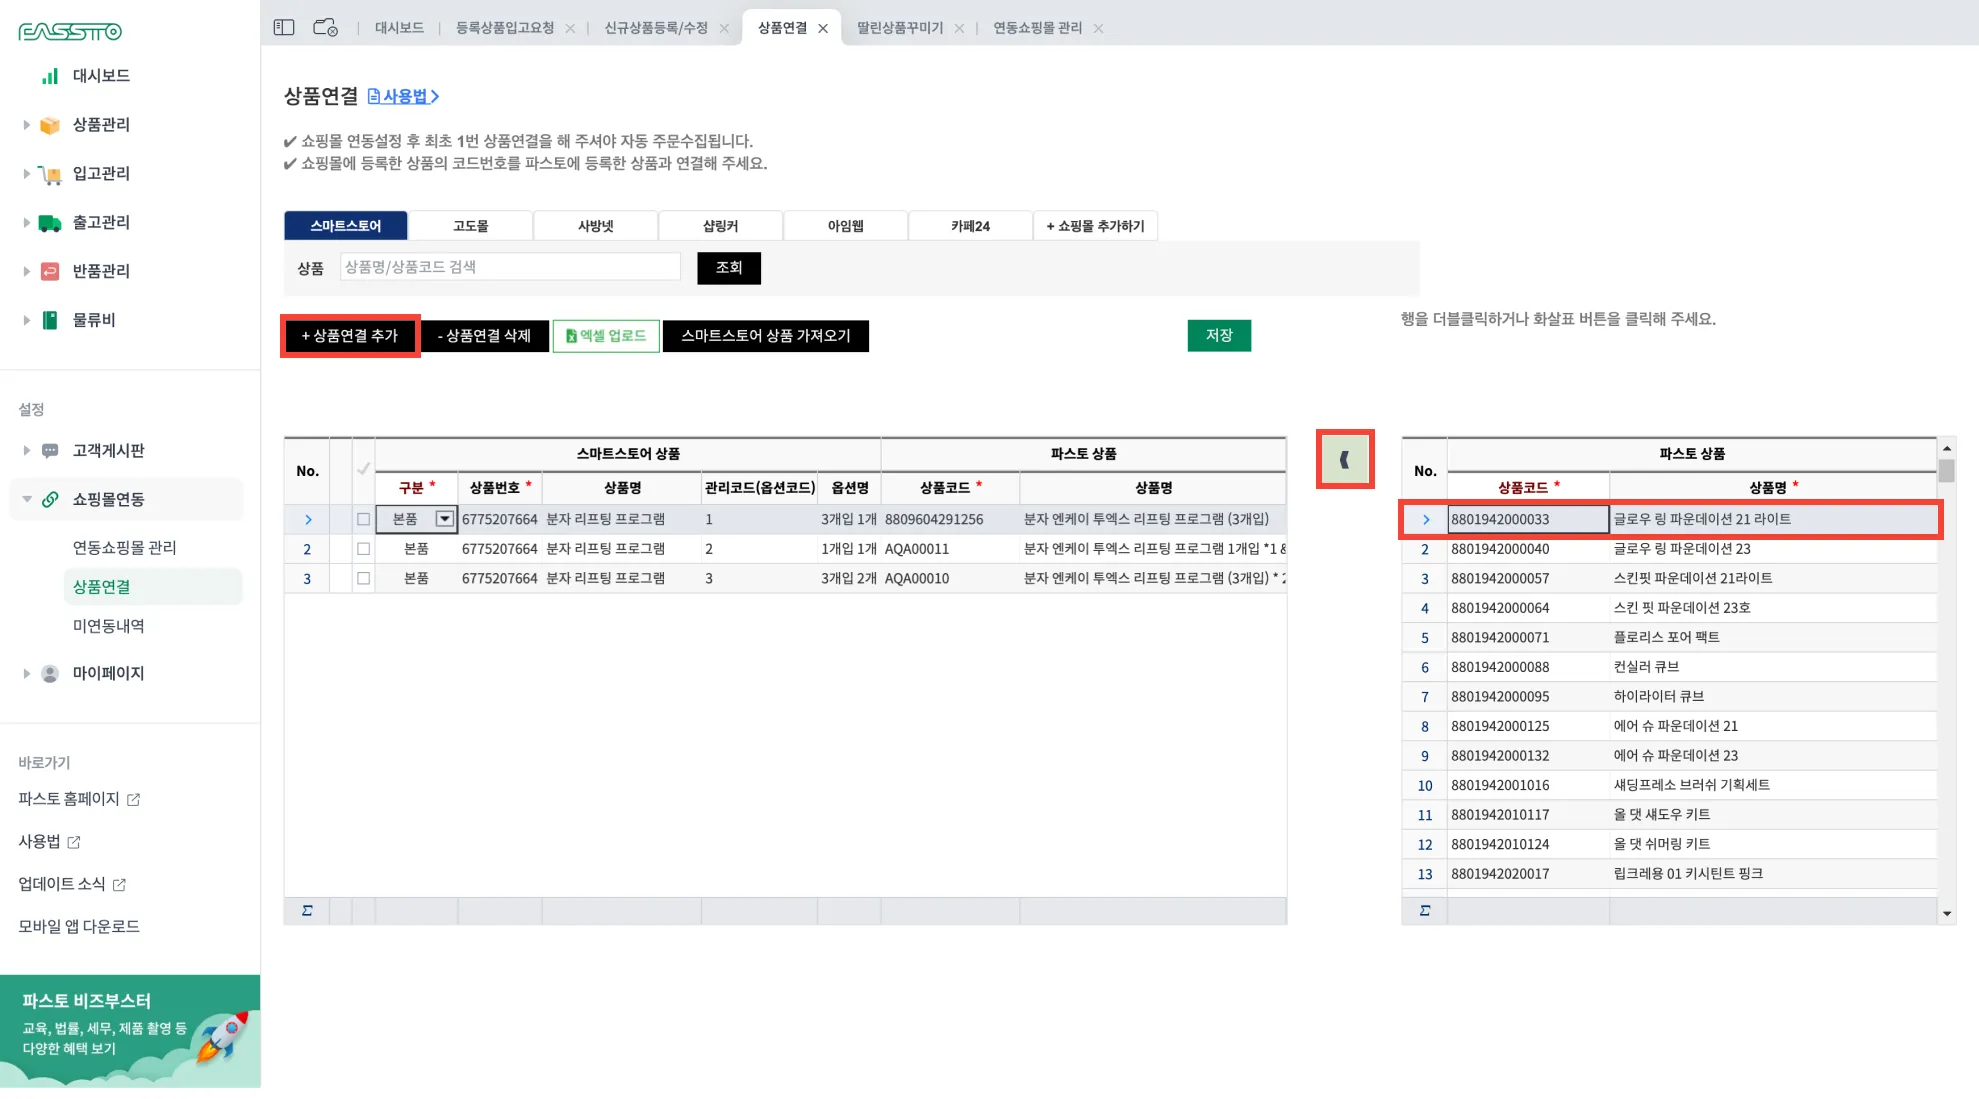Click the 출고관리 green truck icon
Viewport: 1979px width, 1099px height.
click(49, 223)
